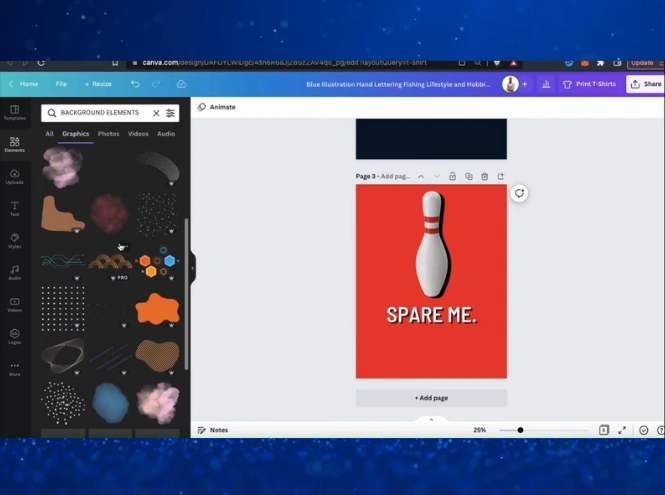Click the Add page button
This screenshot has height=495, width=665.
pyautogui.click(x=431, y=398)
